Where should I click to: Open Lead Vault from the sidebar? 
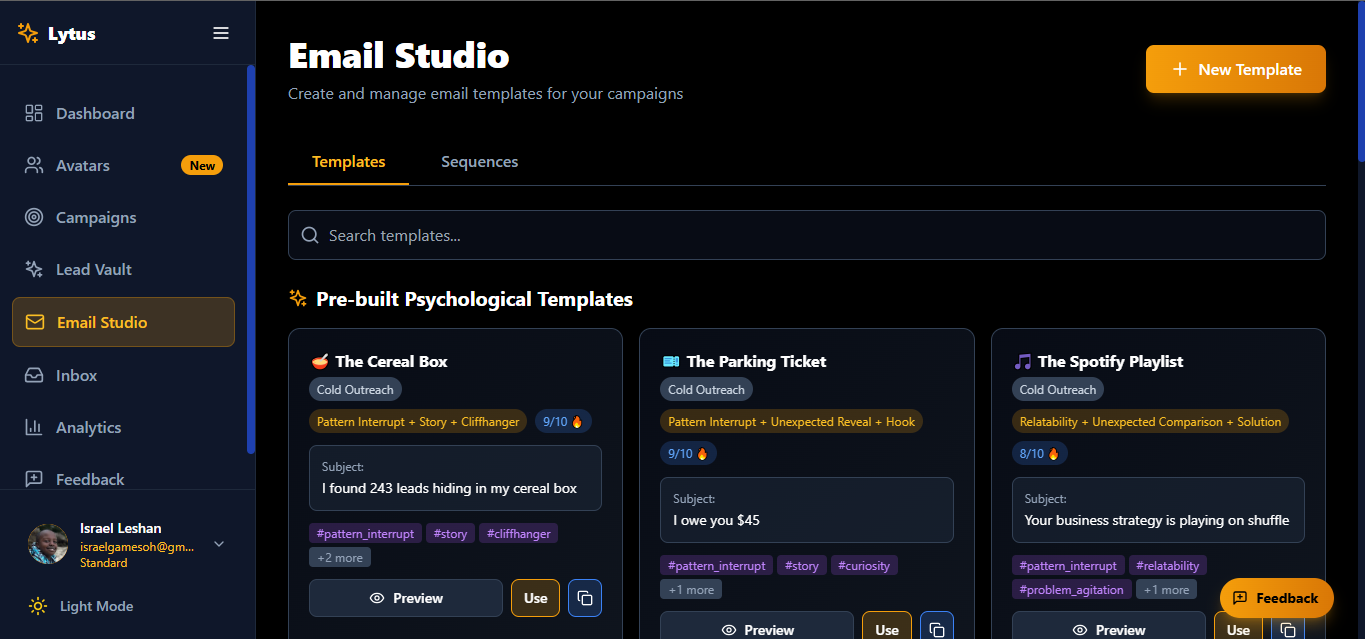coord(93,269)
